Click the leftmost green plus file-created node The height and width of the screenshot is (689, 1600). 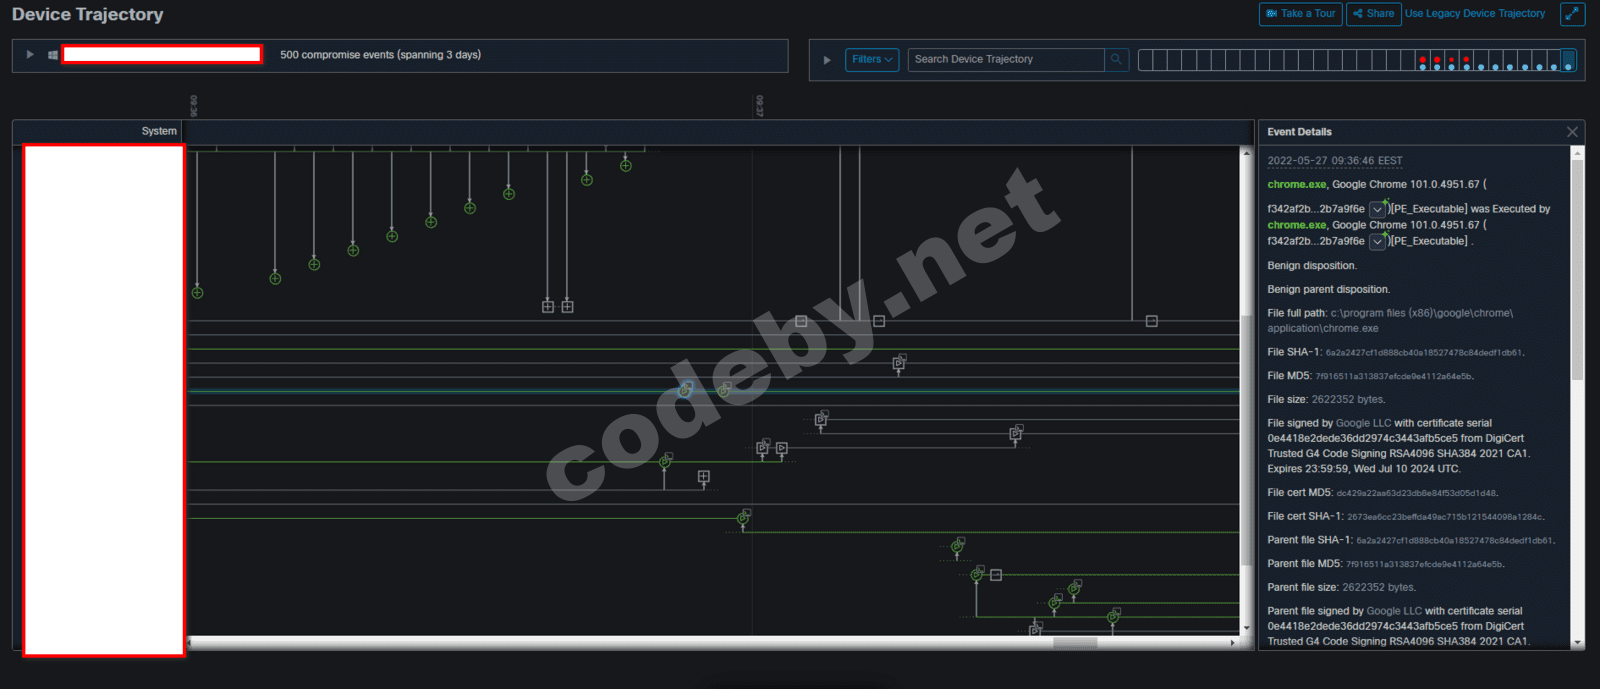click(197, 293)
